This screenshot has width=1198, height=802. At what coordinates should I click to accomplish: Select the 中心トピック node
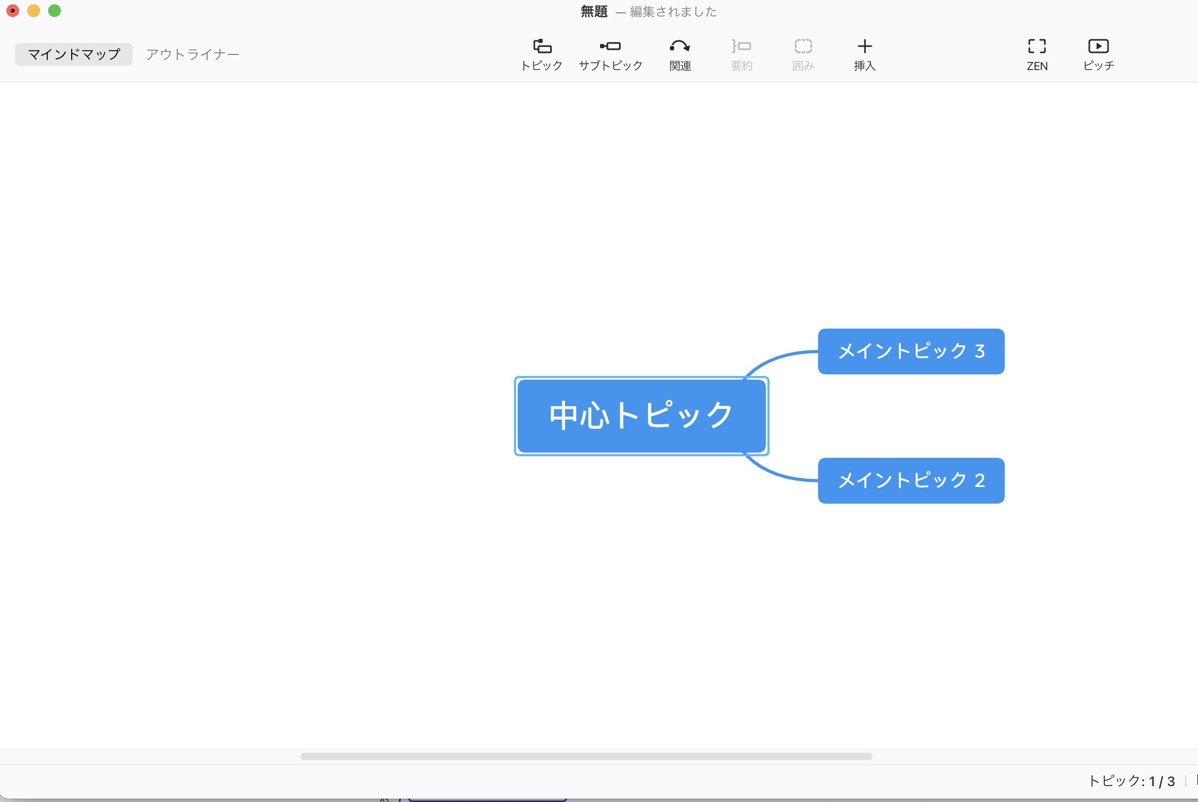click(642, 416)
